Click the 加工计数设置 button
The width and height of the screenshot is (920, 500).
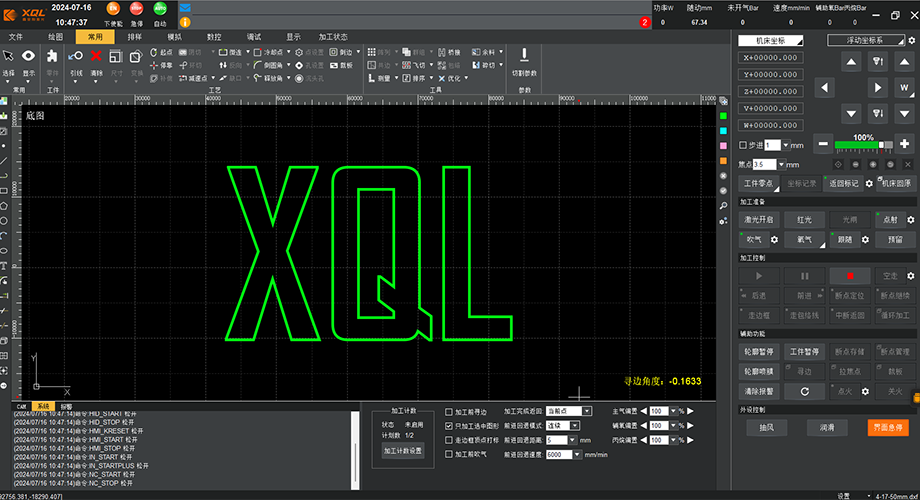click(404, 451)
